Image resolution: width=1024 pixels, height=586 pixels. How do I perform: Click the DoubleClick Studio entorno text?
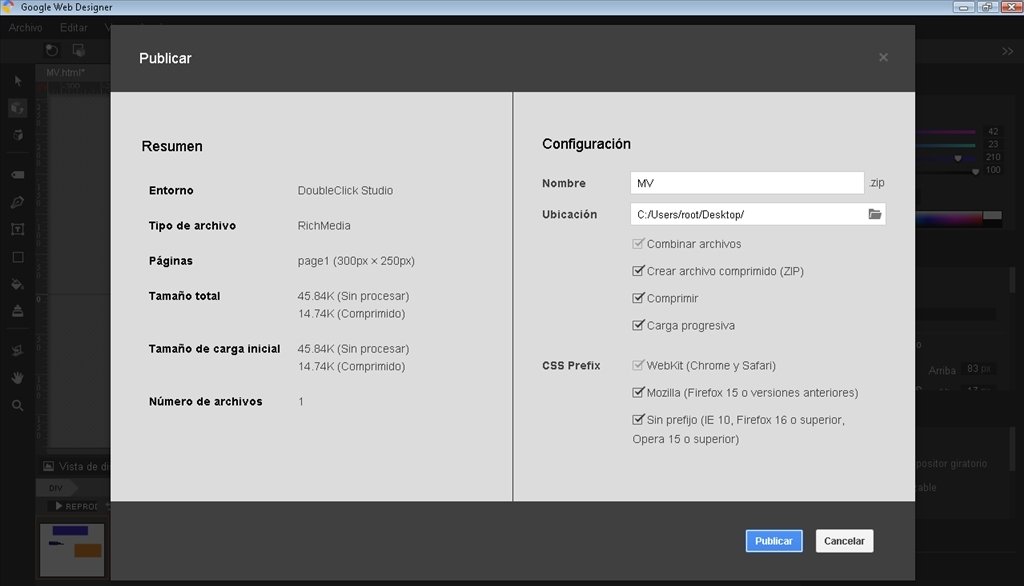[x=345, y=190]
